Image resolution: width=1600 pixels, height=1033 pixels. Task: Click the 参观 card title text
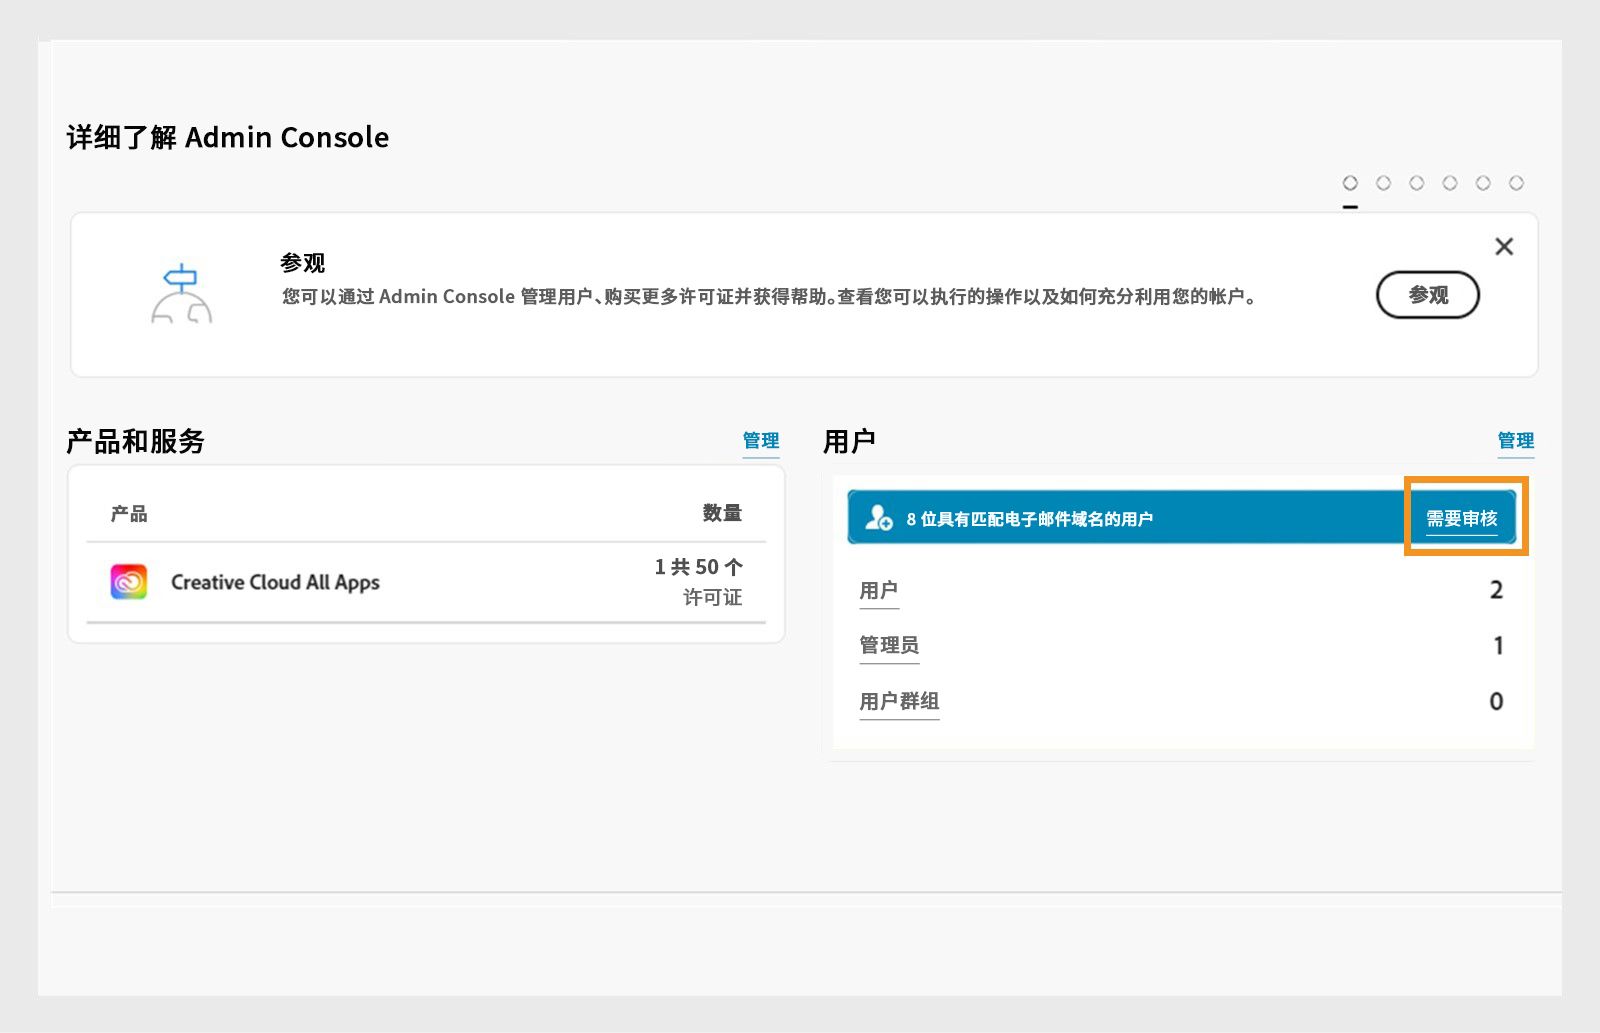coord(302,263)
